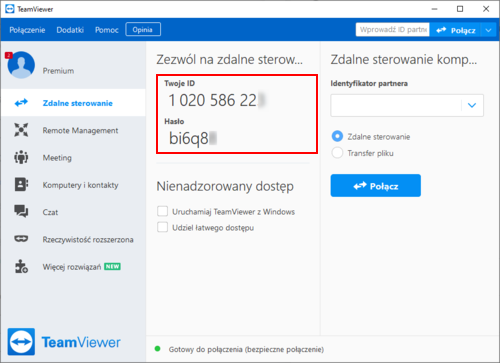
Task: Click the Premium account label
Action: click(58, 71)
